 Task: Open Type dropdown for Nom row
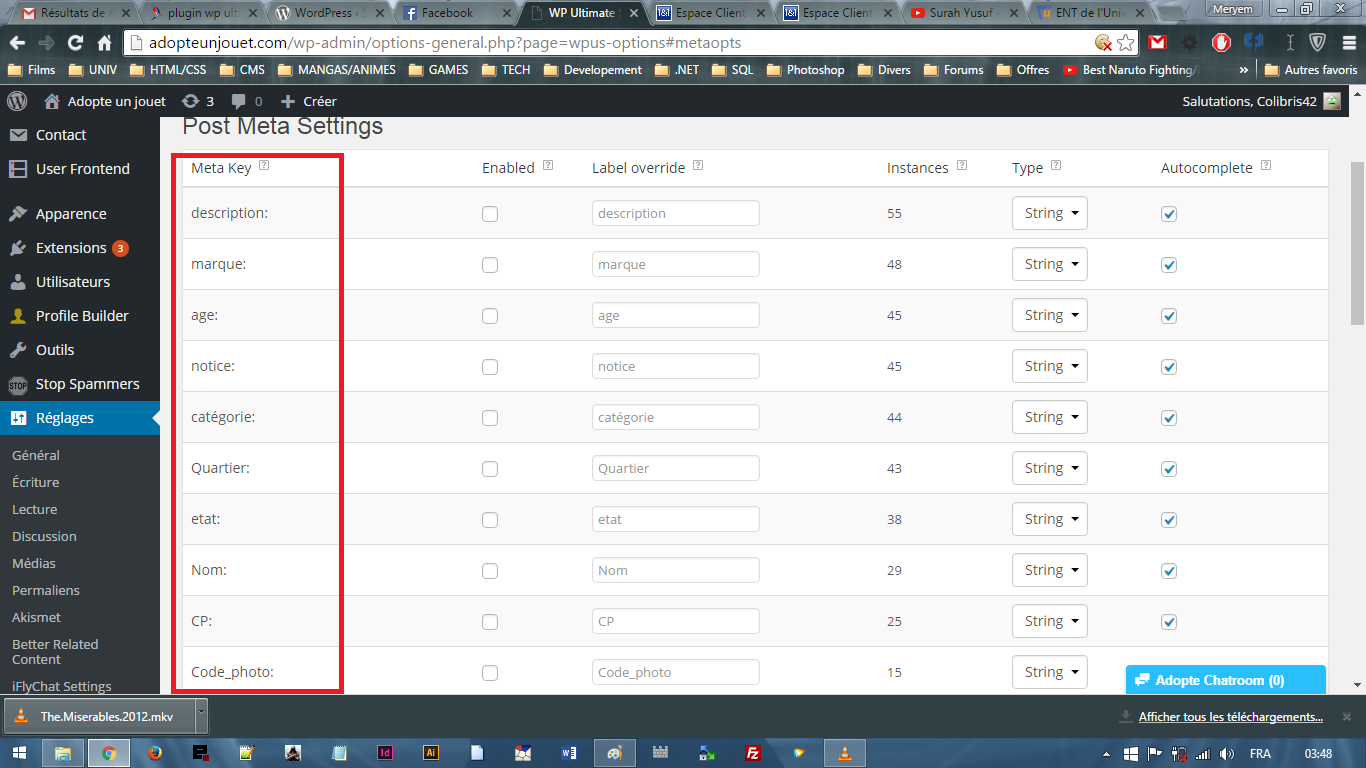(1050, 570)
